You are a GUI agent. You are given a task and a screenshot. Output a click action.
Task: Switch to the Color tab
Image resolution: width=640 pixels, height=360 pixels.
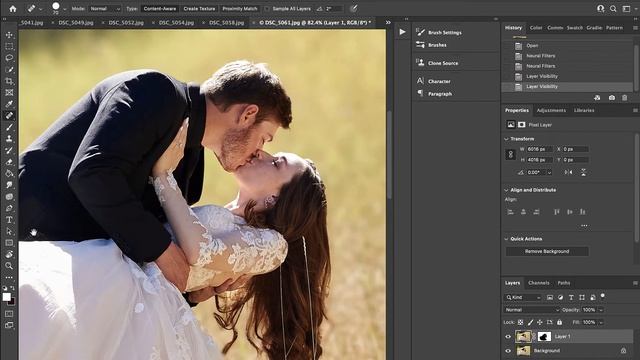tap(536, 28)
